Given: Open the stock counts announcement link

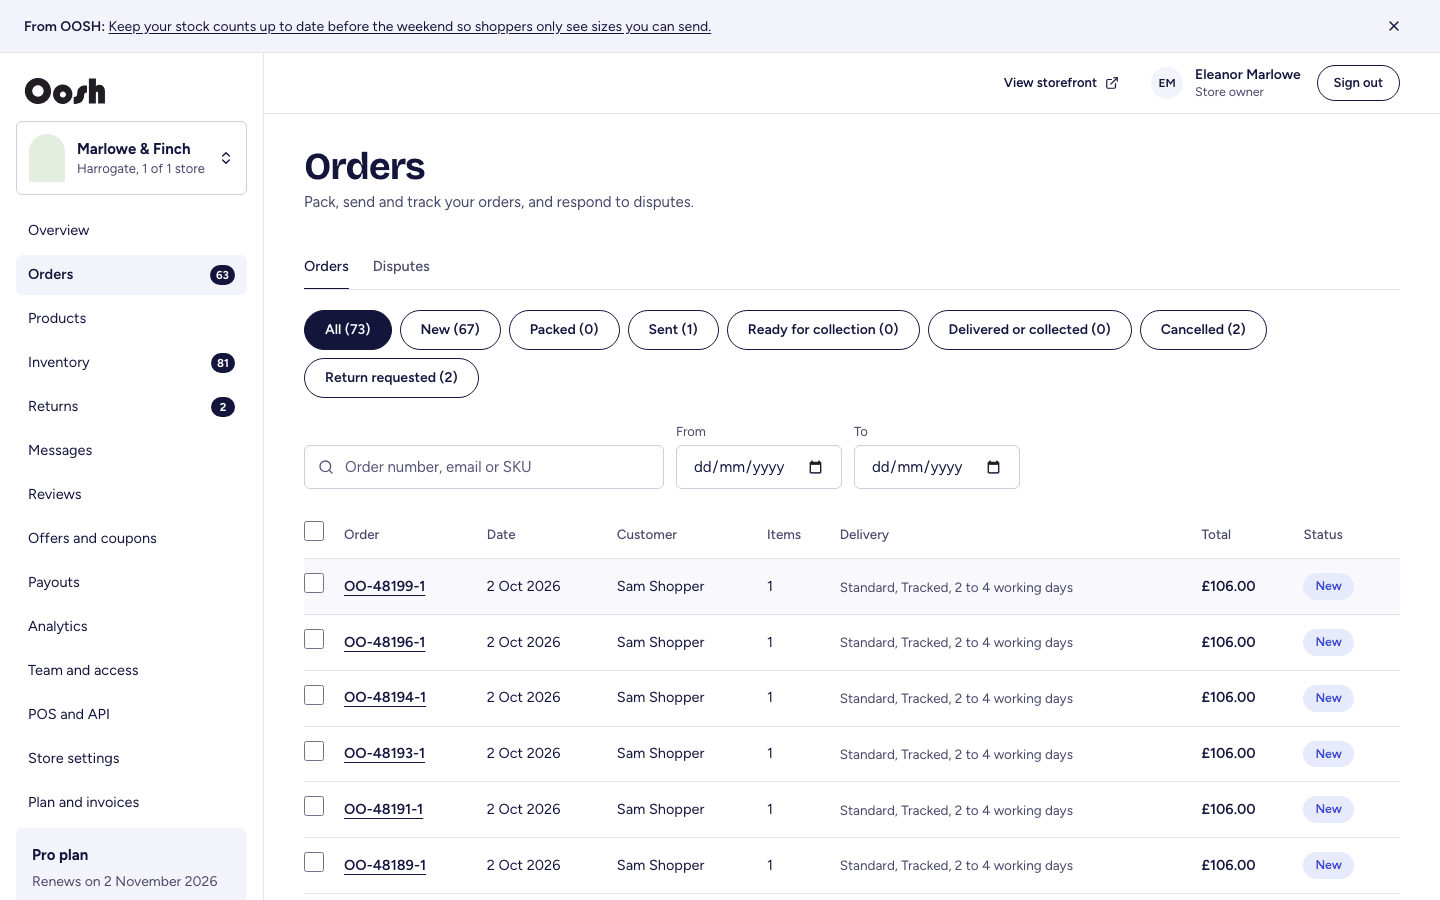Looking at the screenshot, I should (x=409, y=27).
